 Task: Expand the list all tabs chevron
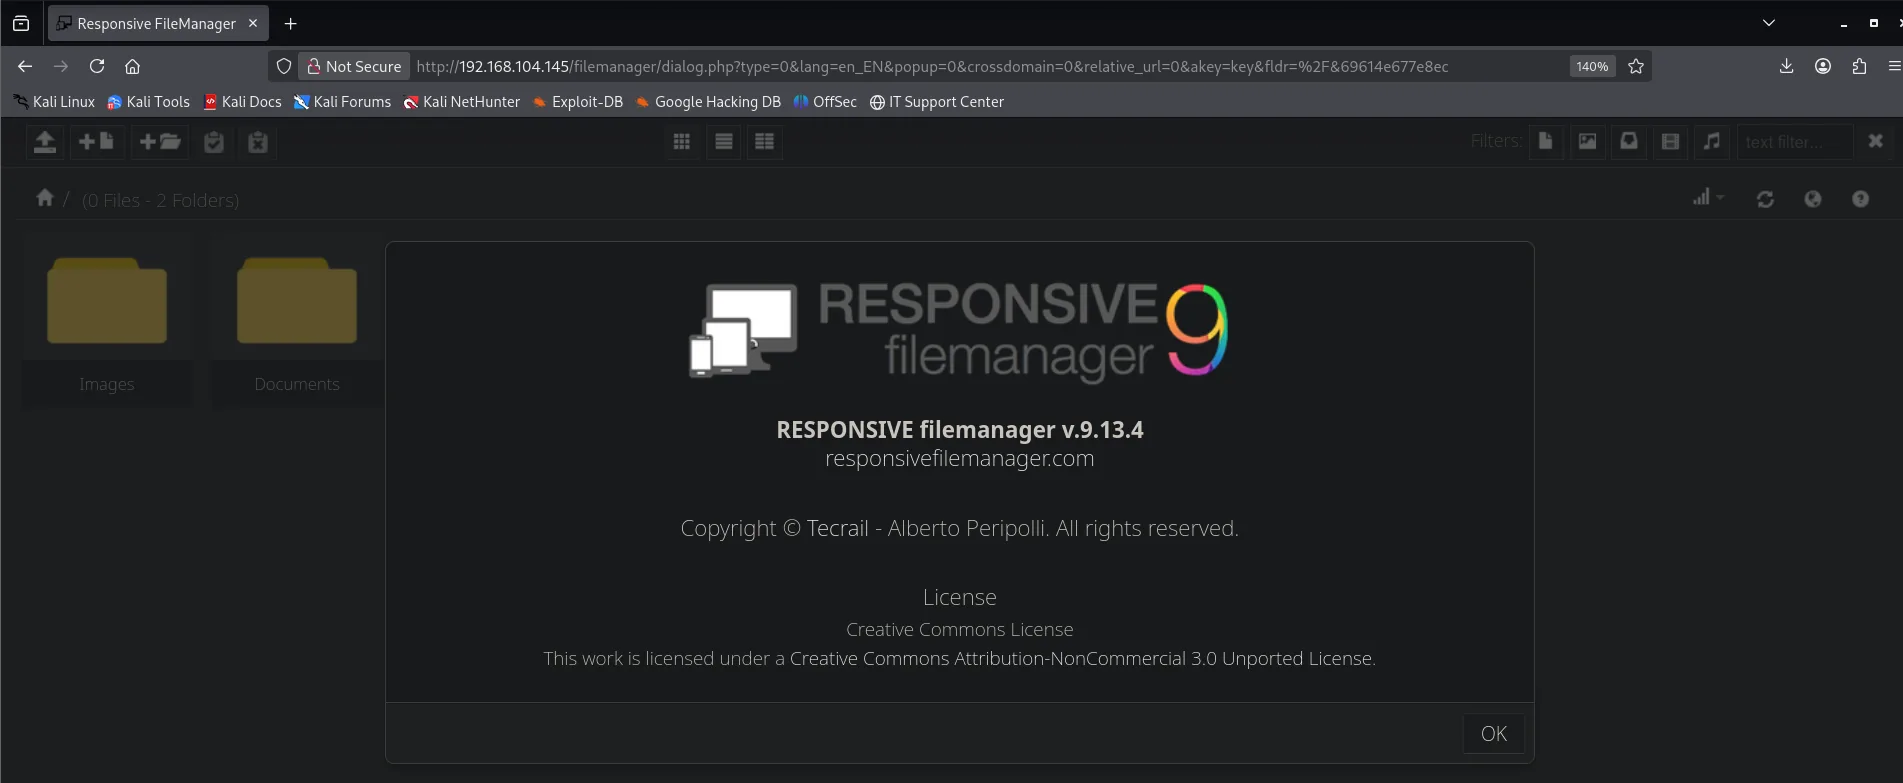pos(1769,23)
